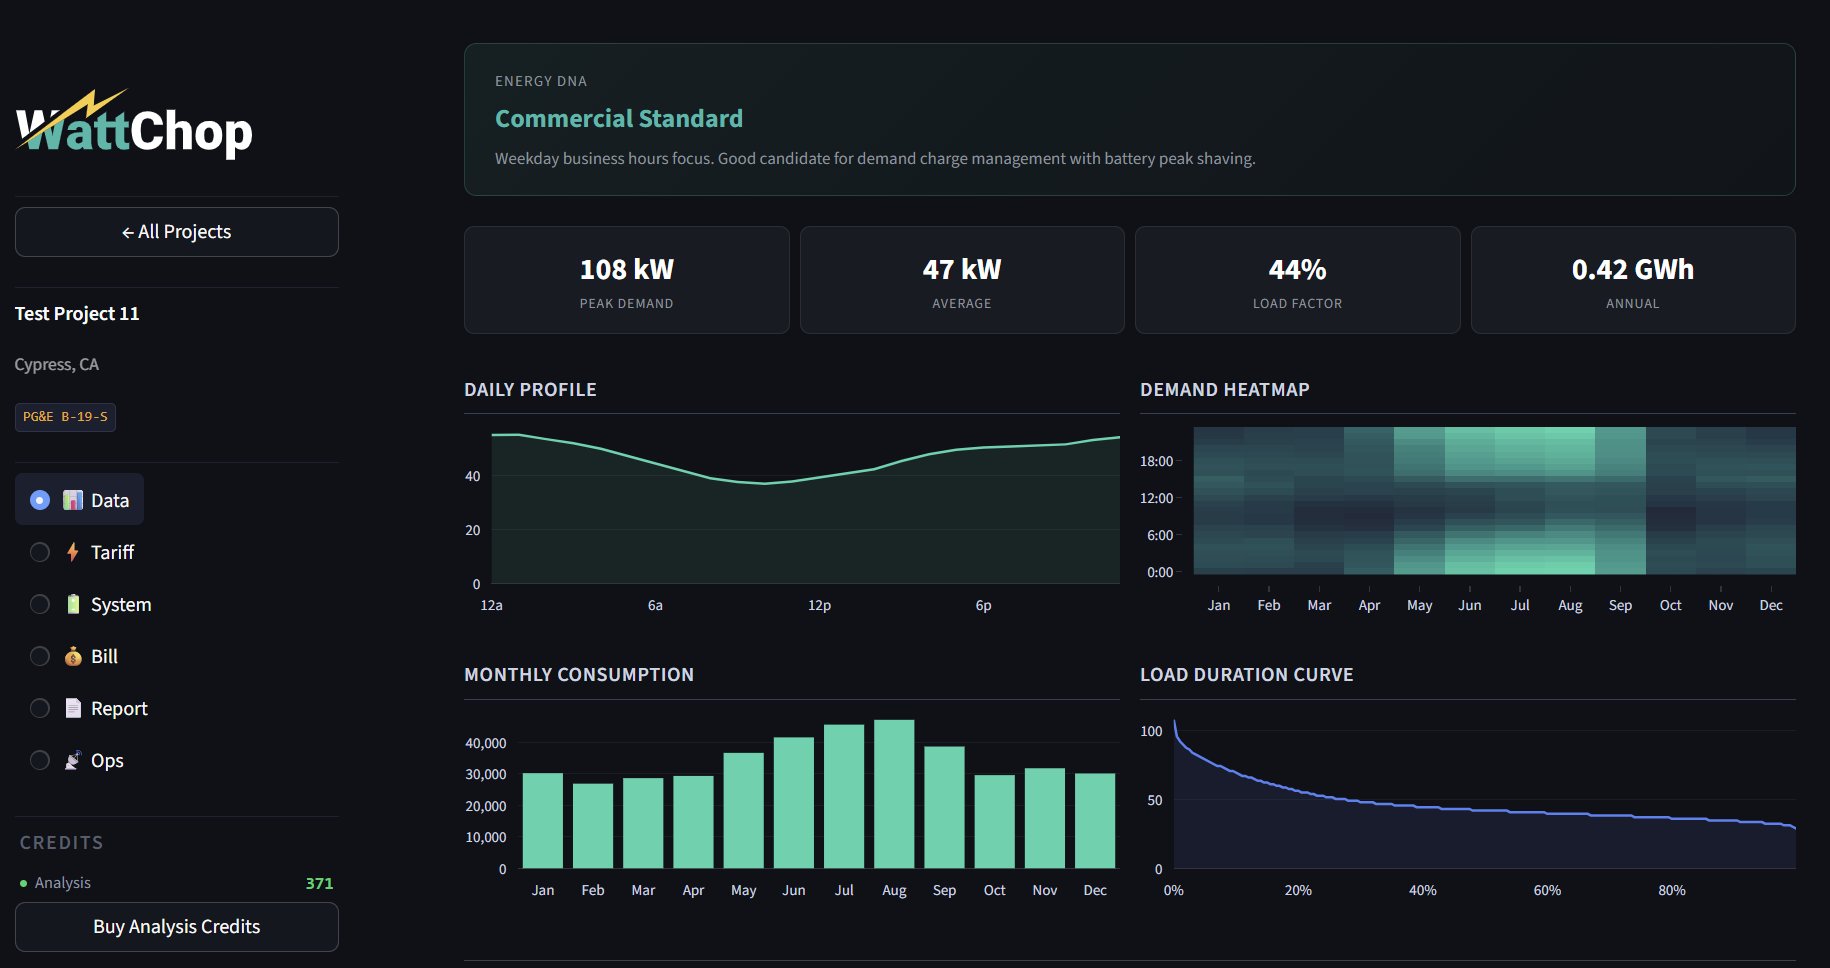Open the Ops section from sidebar
This screenshot has height=968, width=1830.
(x=105, y=760)
